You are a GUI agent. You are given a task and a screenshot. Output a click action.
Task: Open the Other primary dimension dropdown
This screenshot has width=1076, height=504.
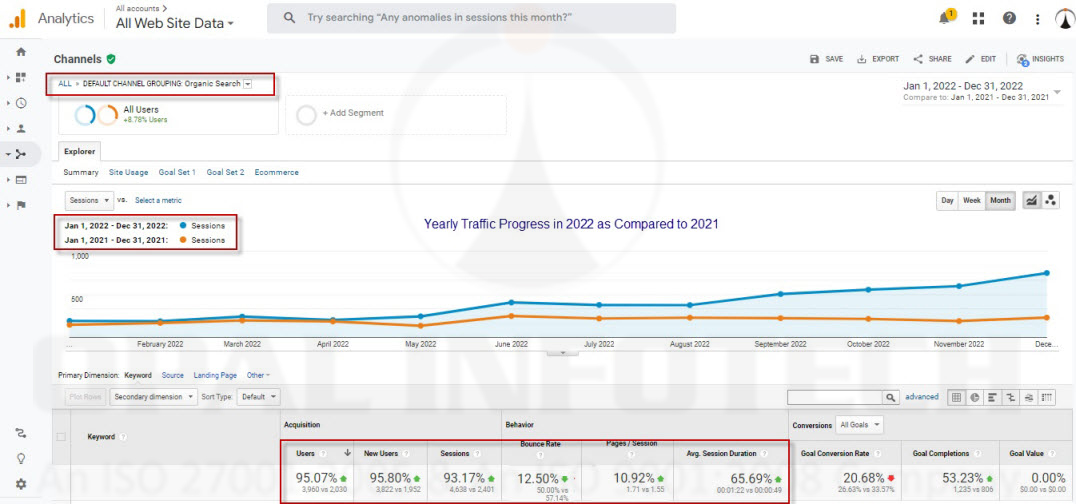[x=258, y=376]
